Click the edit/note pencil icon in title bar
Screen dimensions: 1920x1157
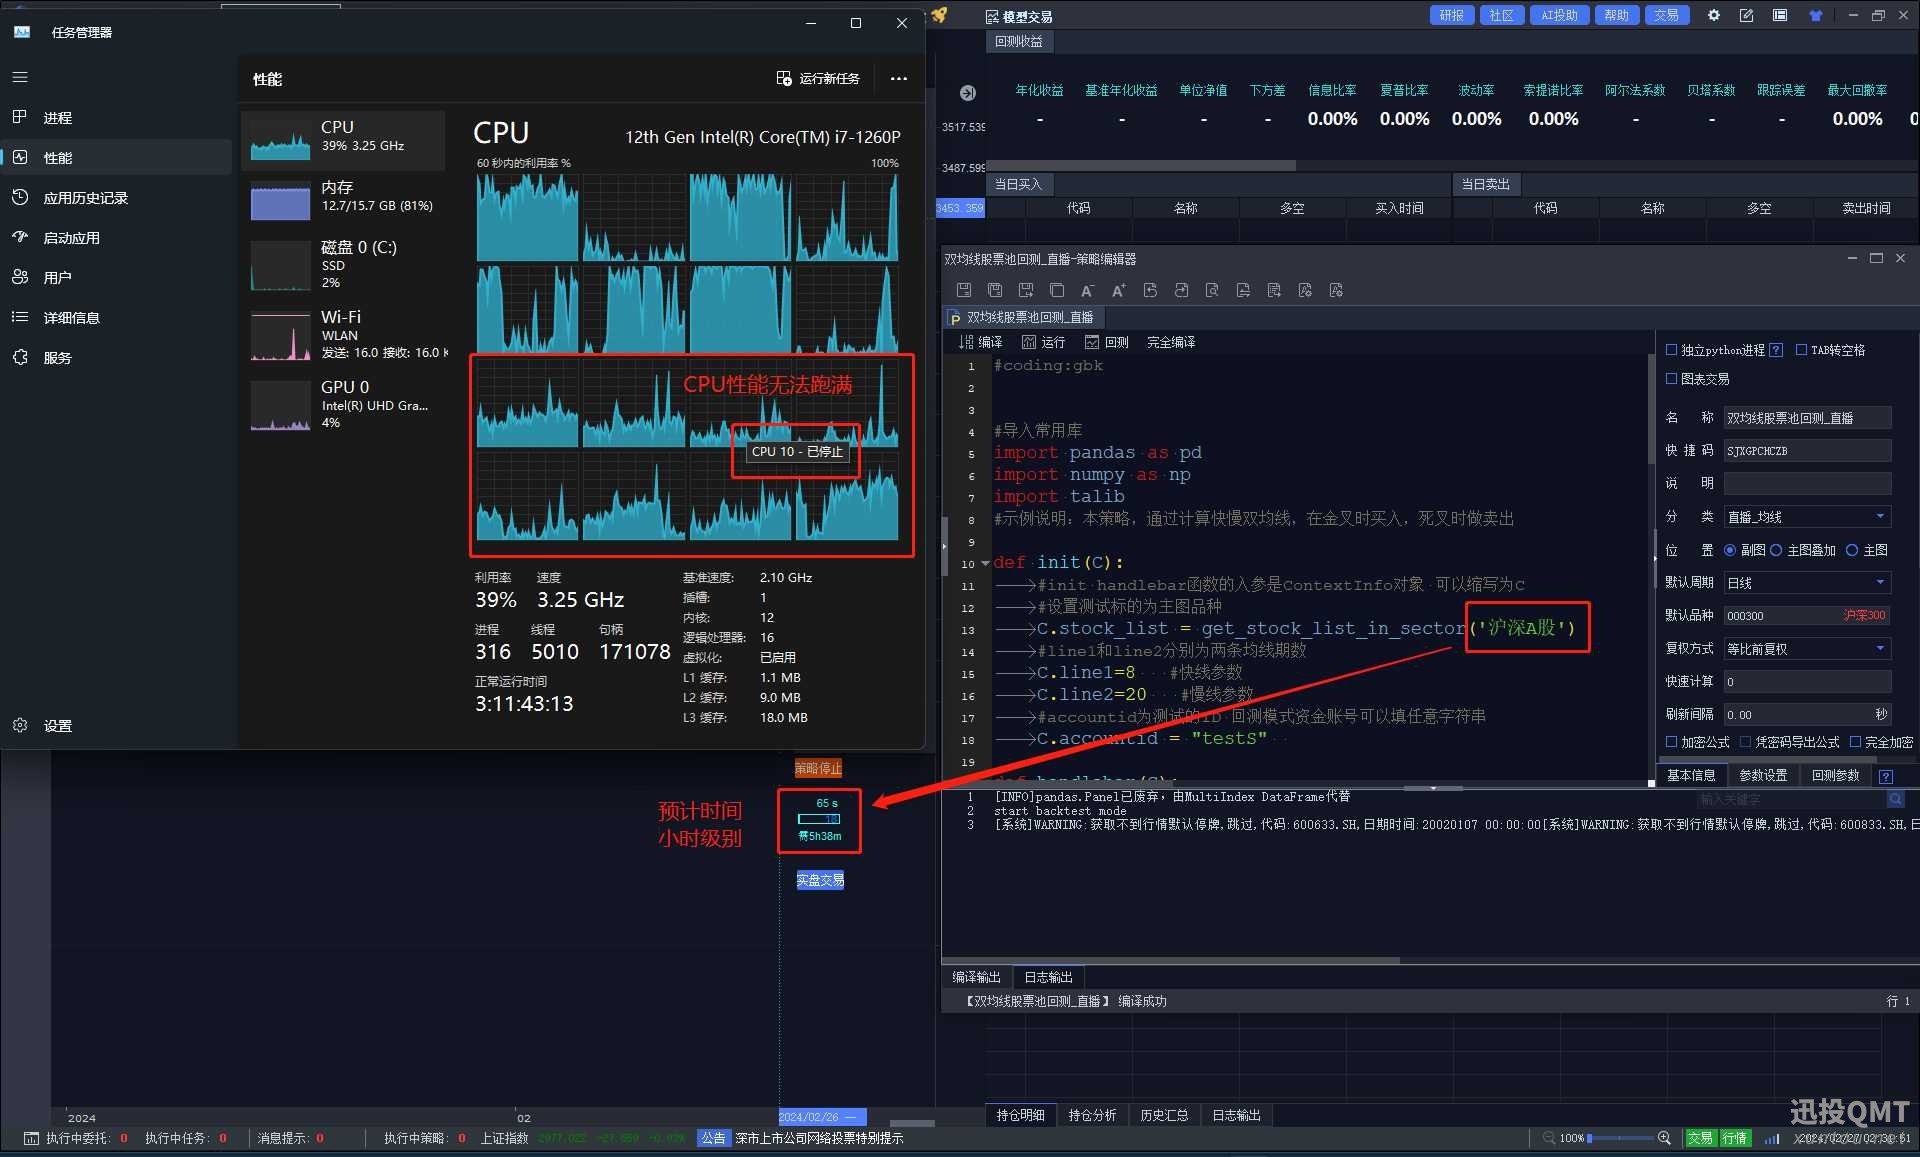pyautogui.click(x=1746, y=15)
